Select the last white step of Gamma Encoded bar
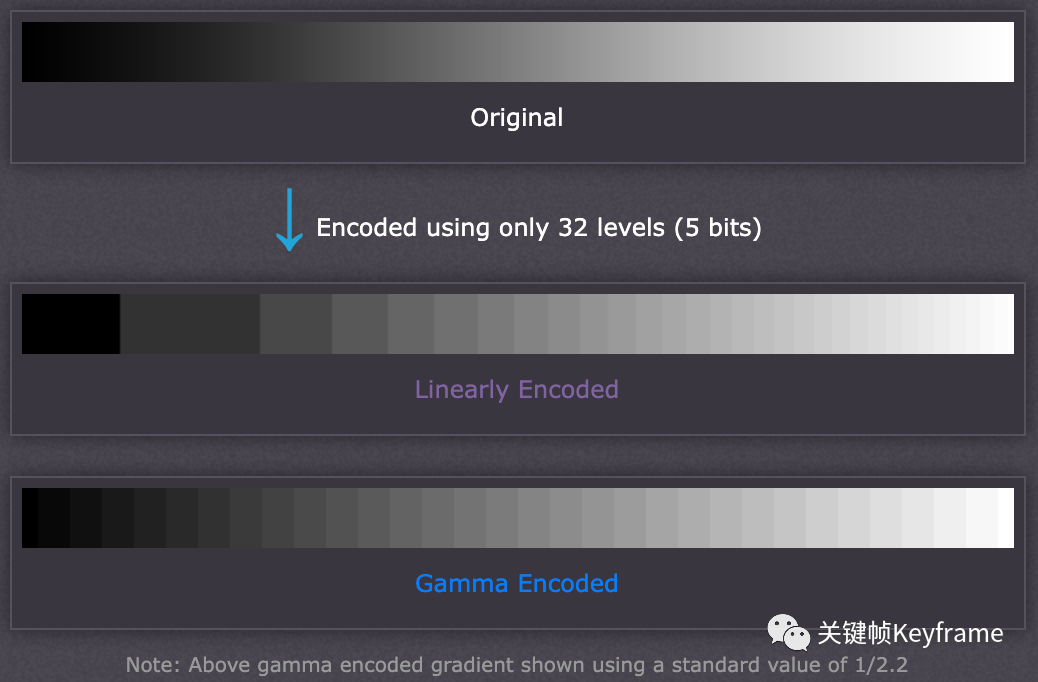This screenshot has height=682, width=1038. coord(1006,518)
